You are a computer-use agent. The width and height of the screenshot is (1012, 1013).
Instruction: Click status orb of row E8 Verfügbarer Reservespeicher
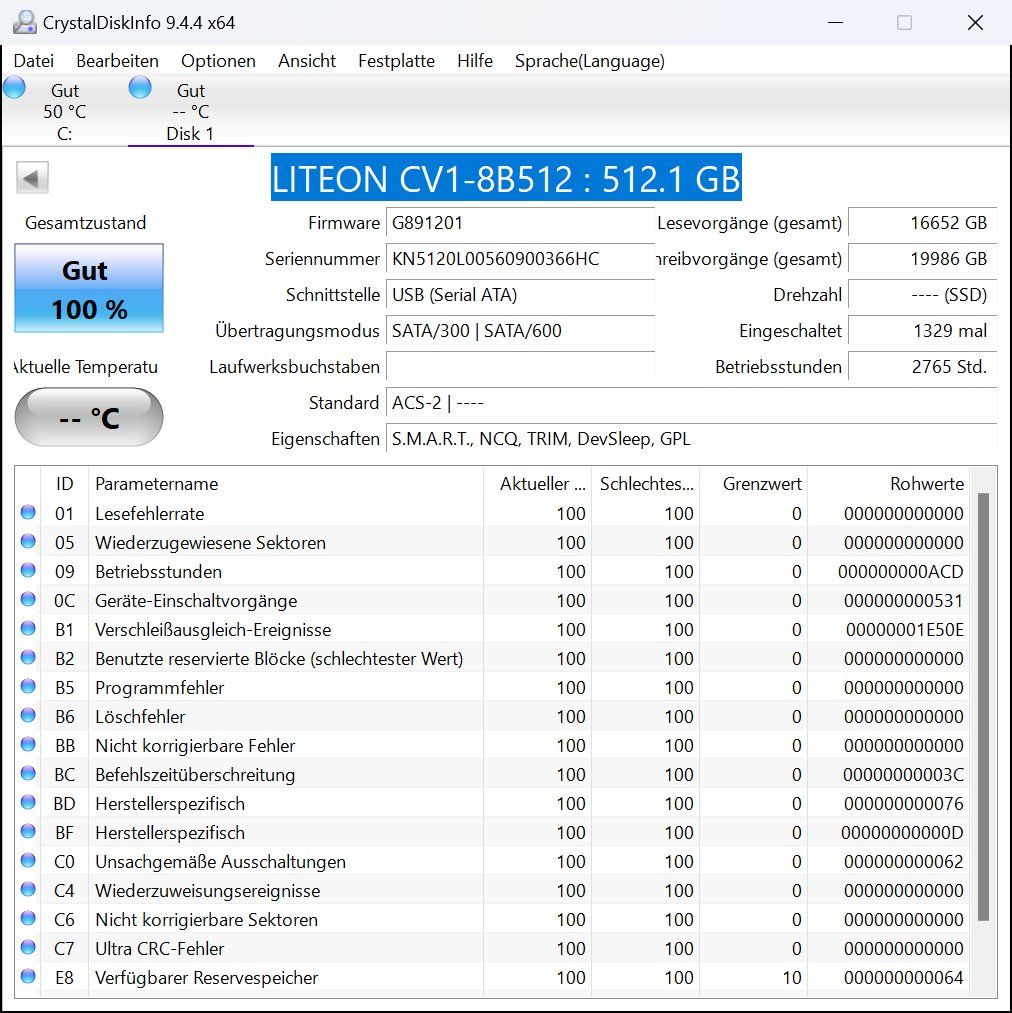(28, 977)
